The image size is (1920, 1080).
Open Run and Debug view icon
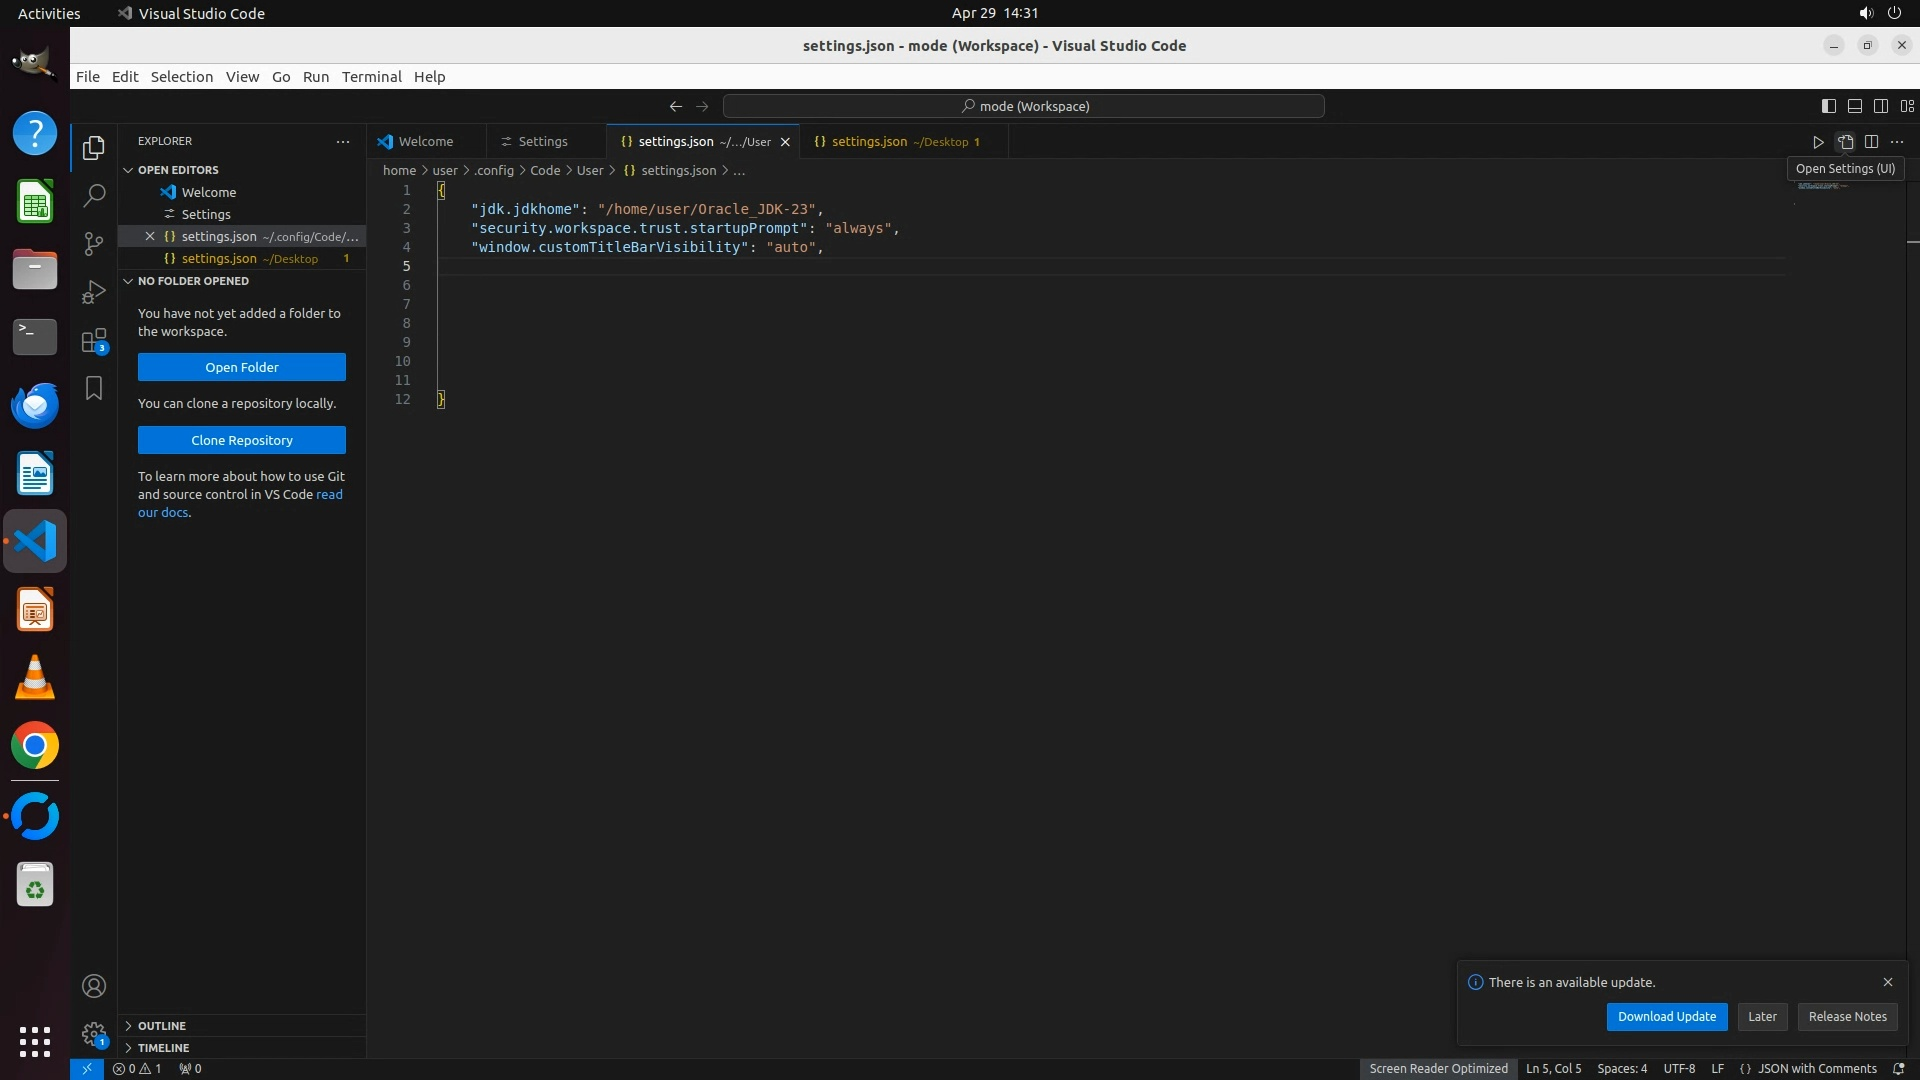point(94,292)
